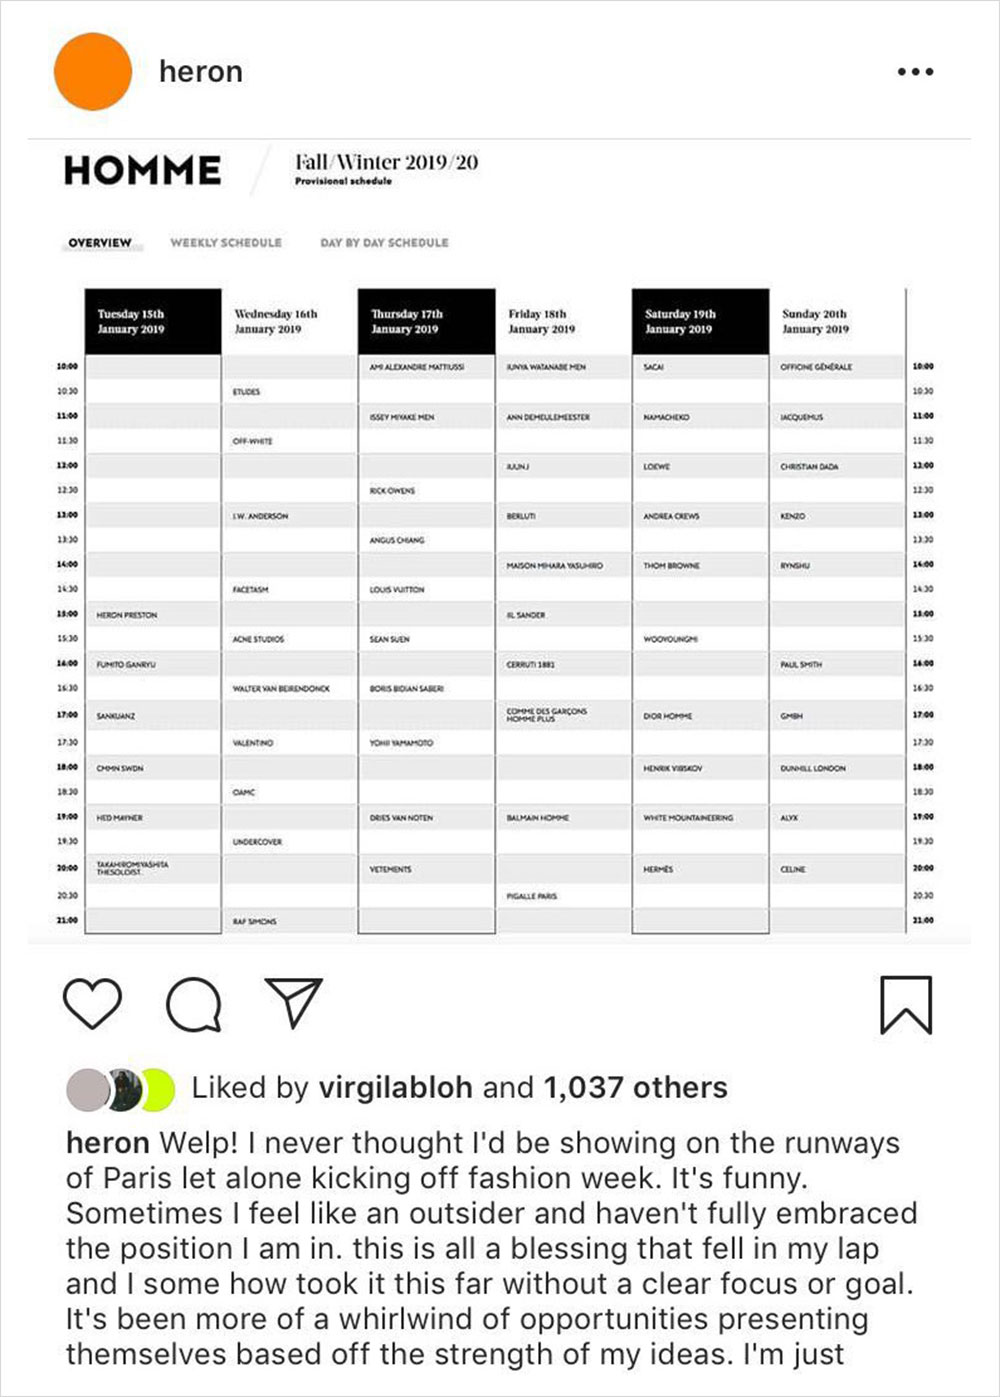
Task: Switch to the Weekly Schedule tab
Action: [226, 243]
